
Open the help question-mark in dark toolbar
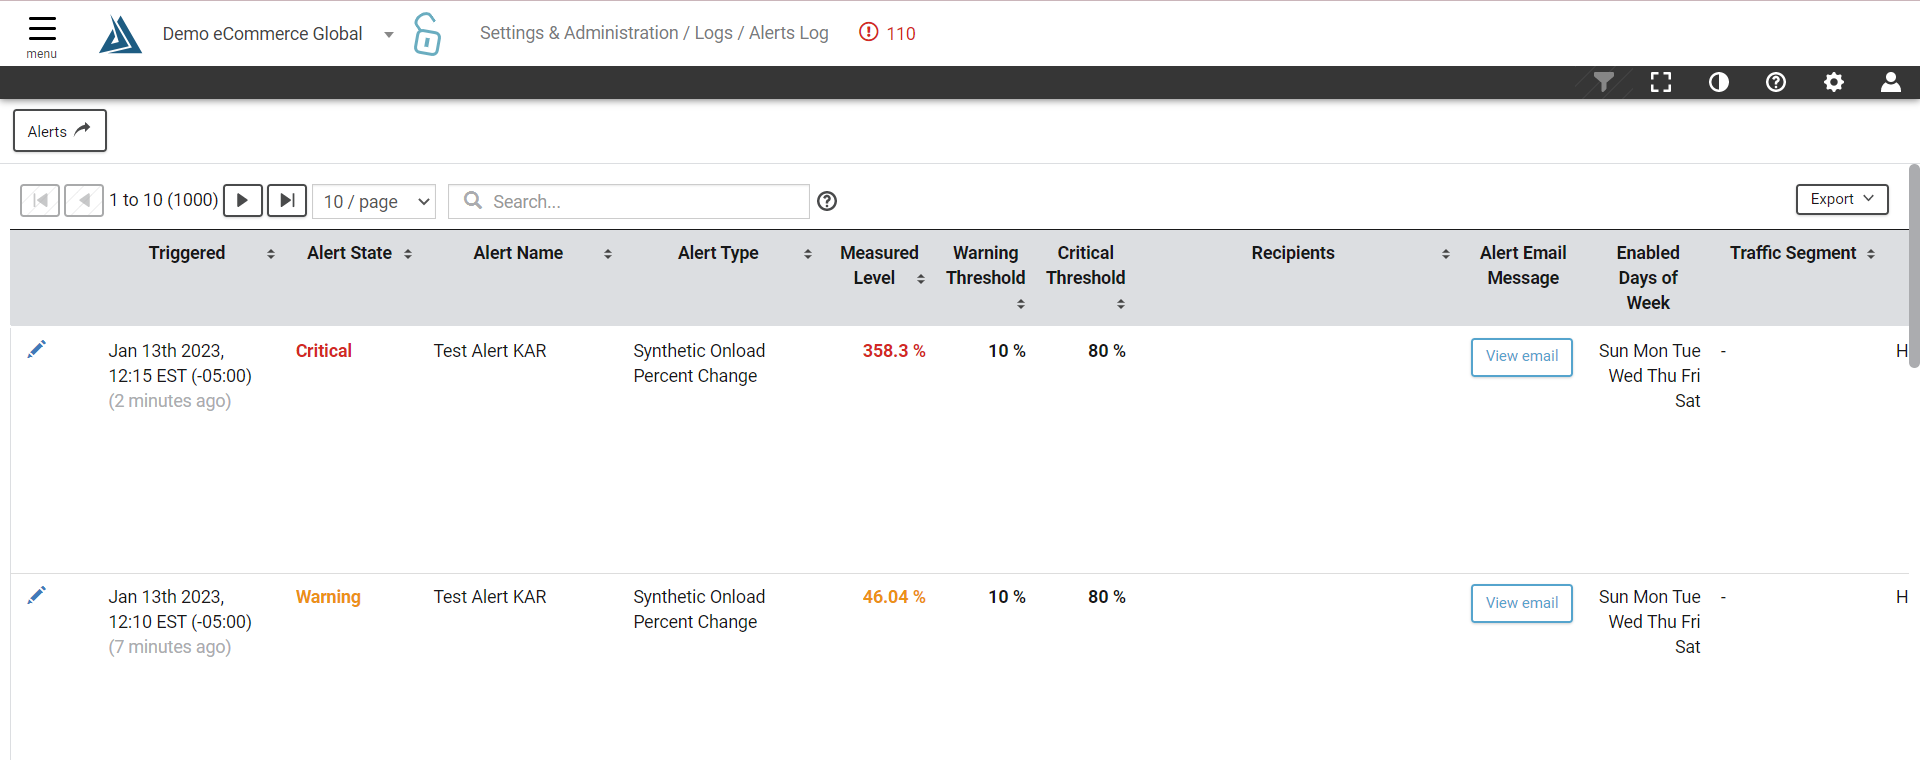coord(1776,82)
